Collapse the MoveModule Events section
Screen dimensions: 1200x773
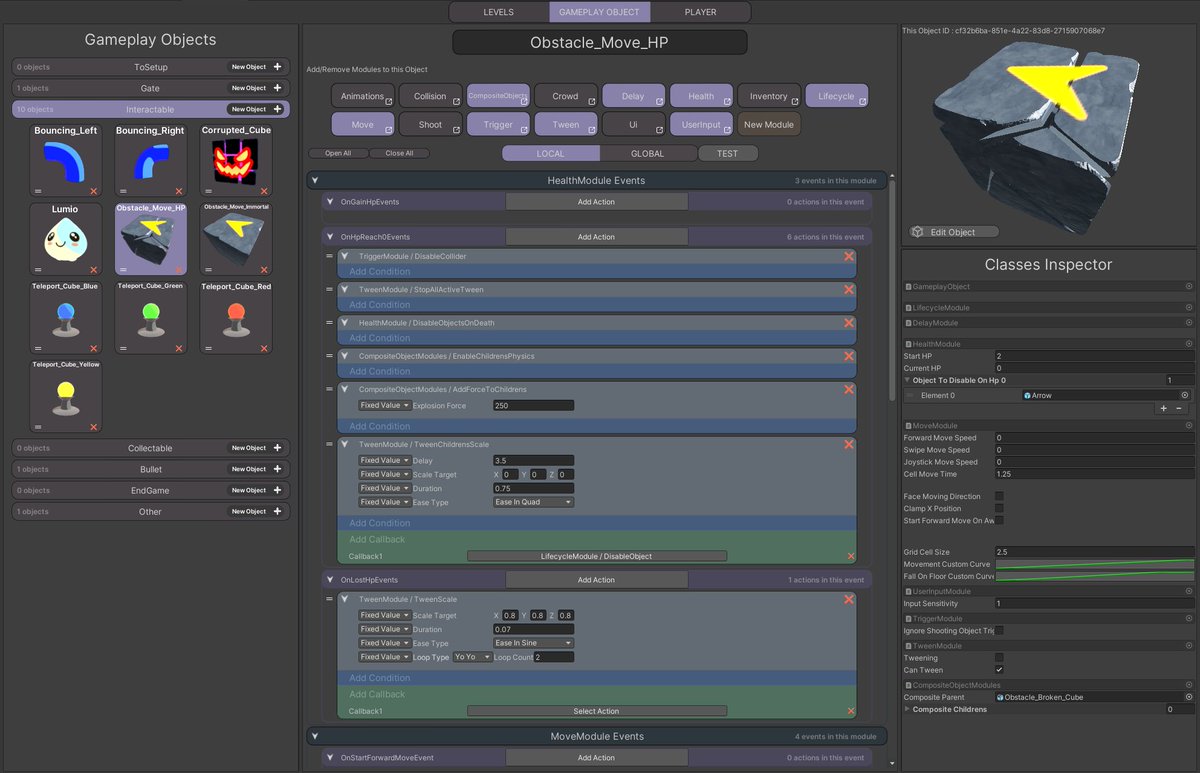tap(315, 737)
